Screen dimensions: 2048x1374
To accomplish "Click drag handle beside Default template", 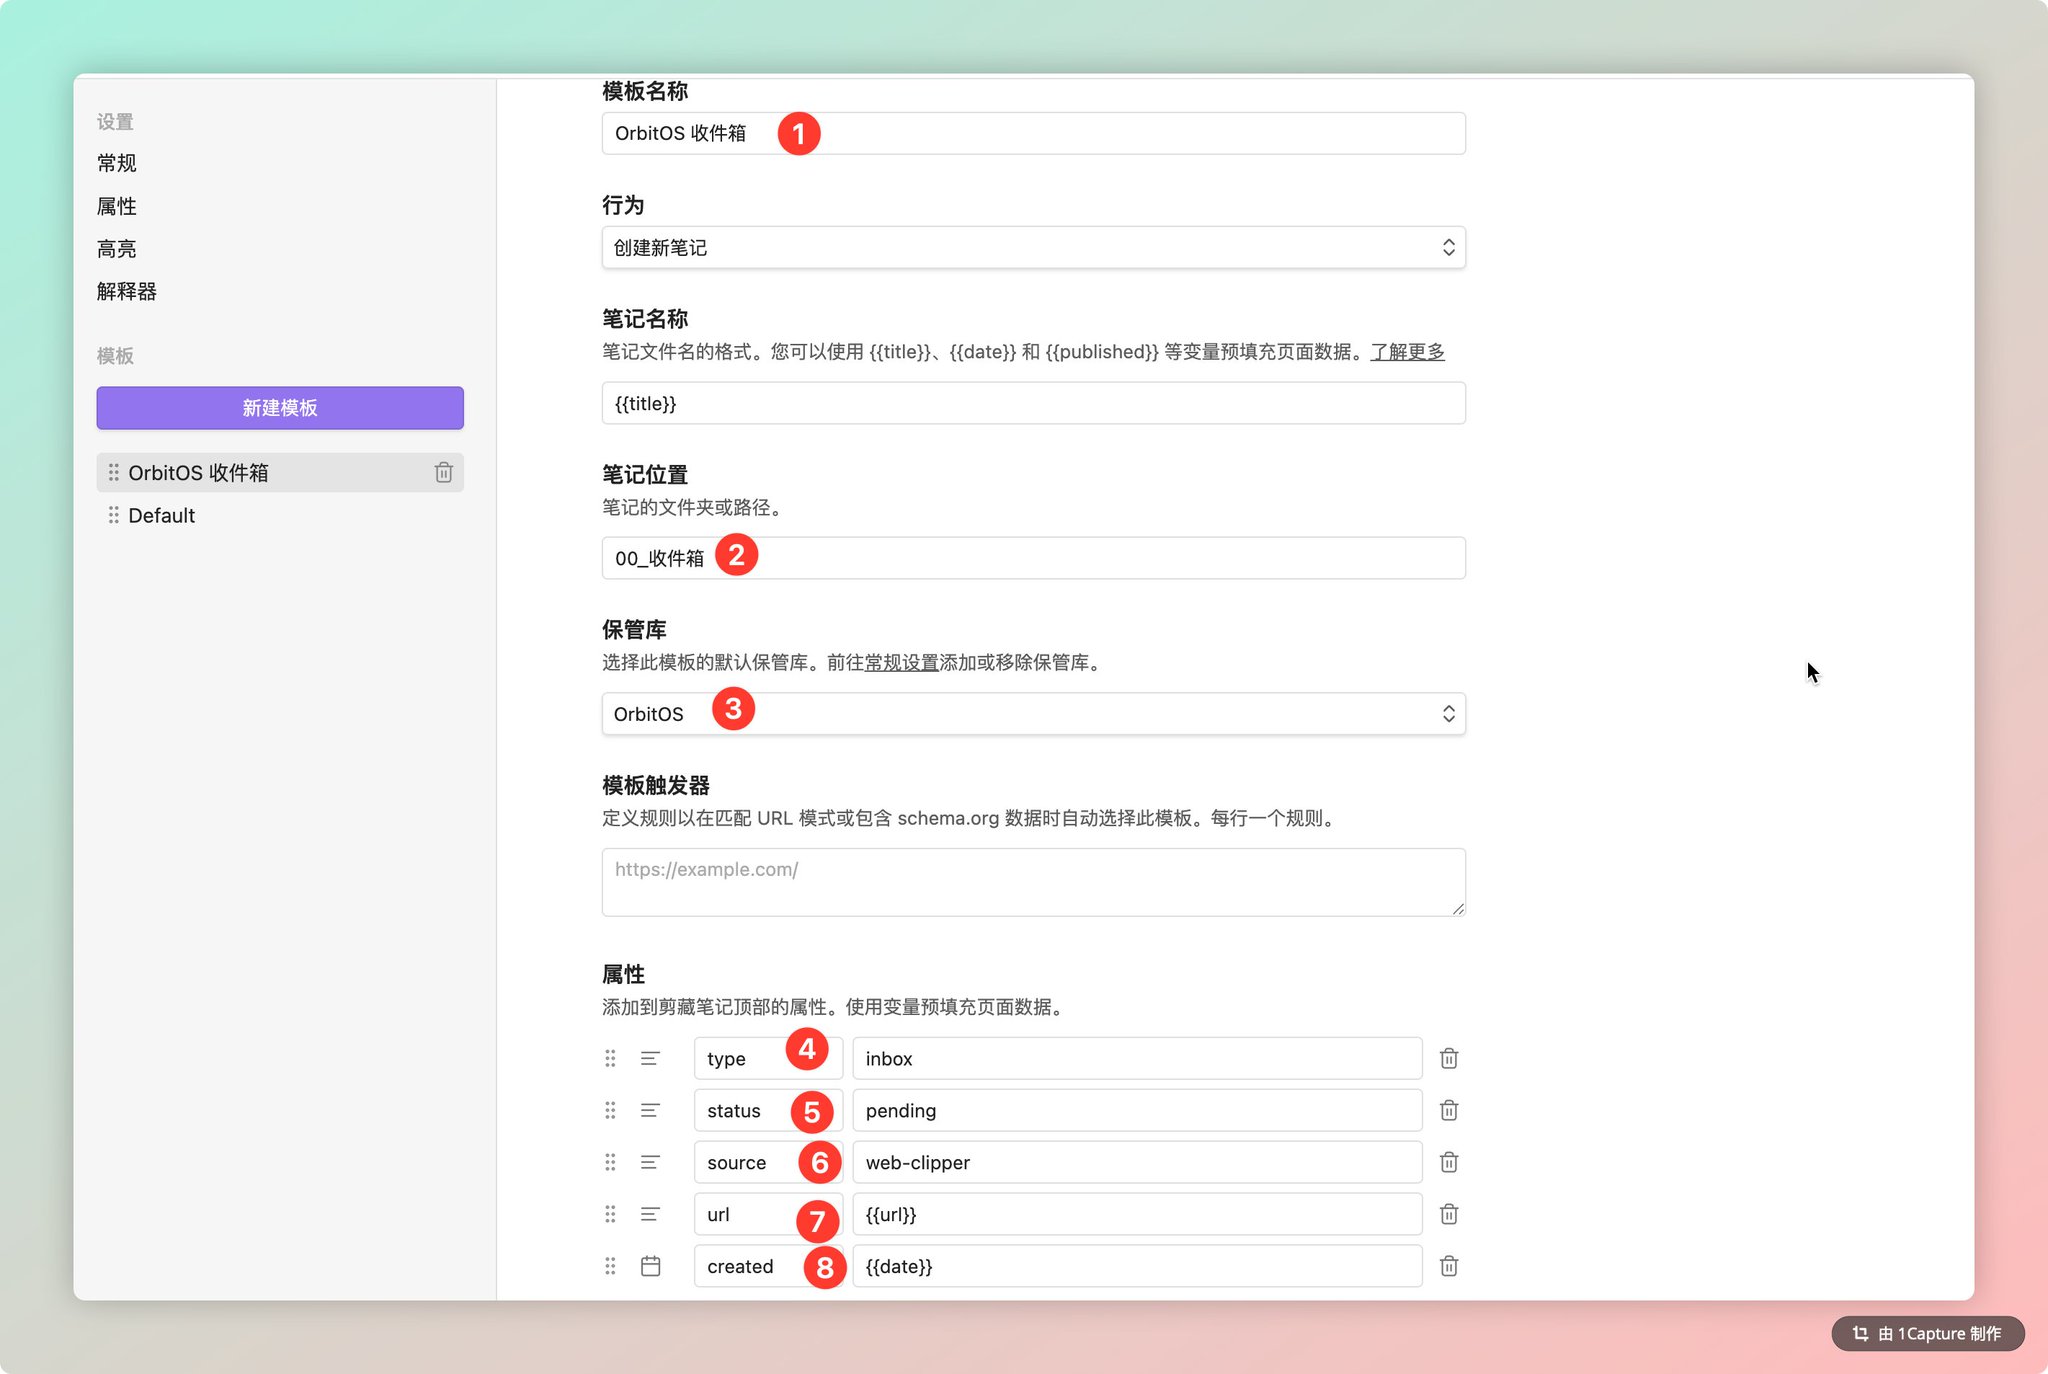I will (113, 515).
